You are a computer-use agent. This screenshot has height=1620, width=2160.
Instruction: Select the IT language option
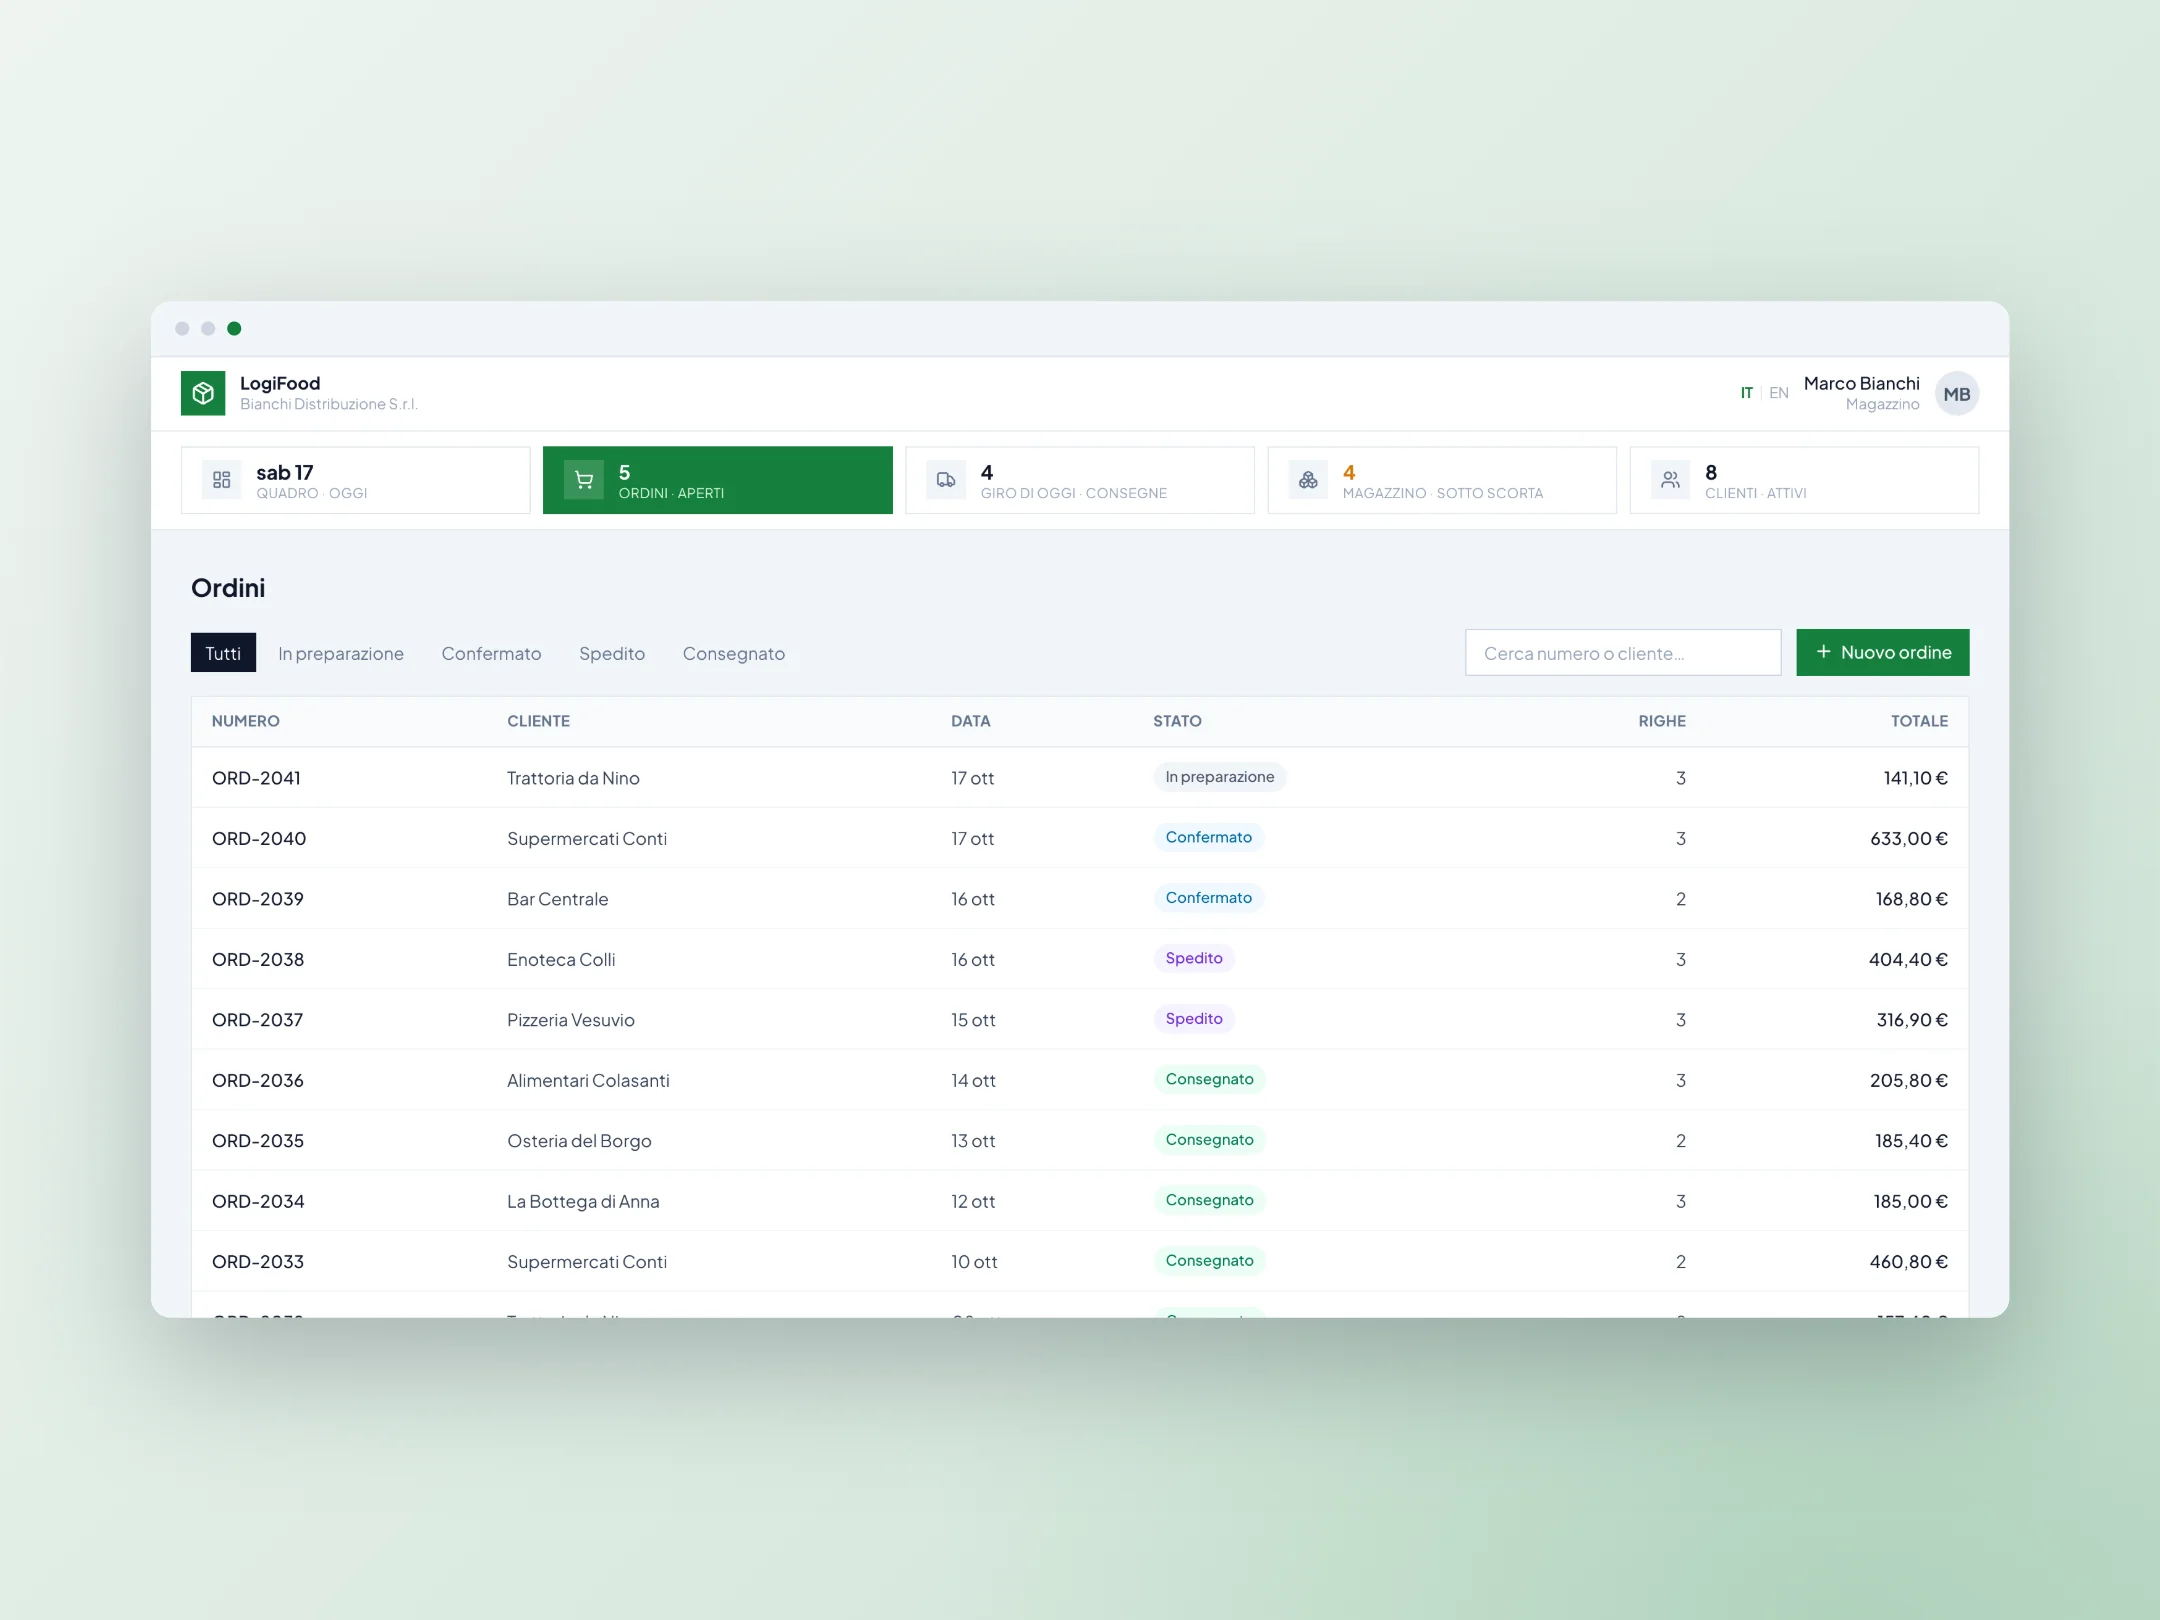(x=1746, y=393)
